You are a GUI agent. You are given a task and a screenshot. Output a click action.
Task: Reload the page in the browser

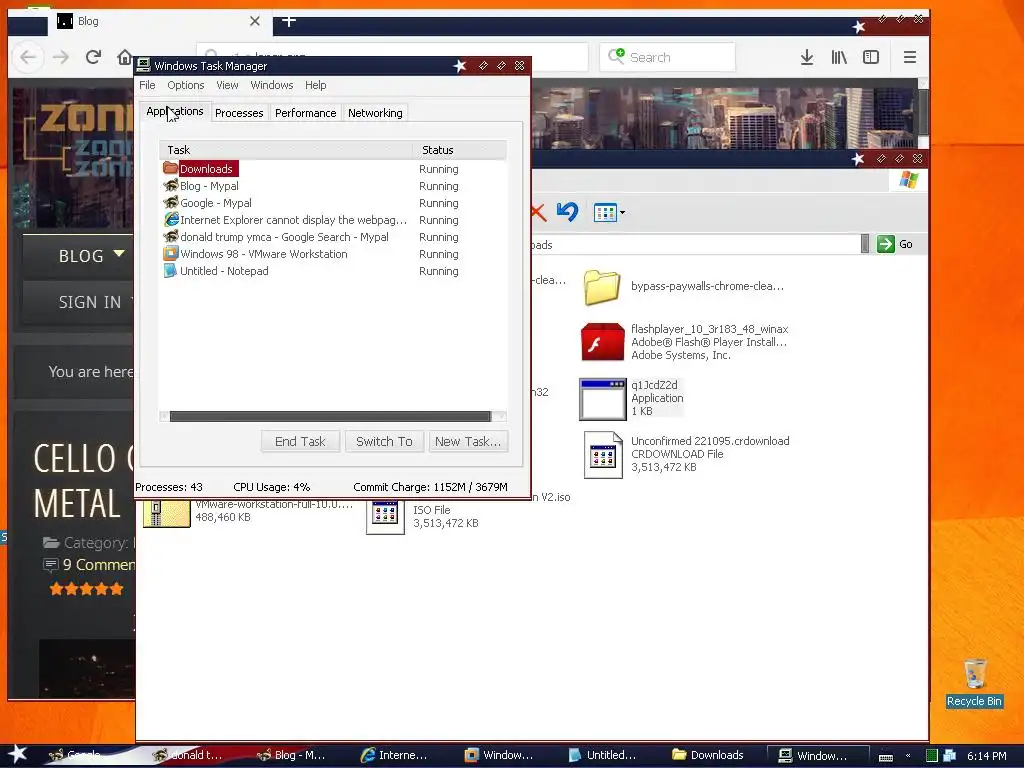click(93, 57)
